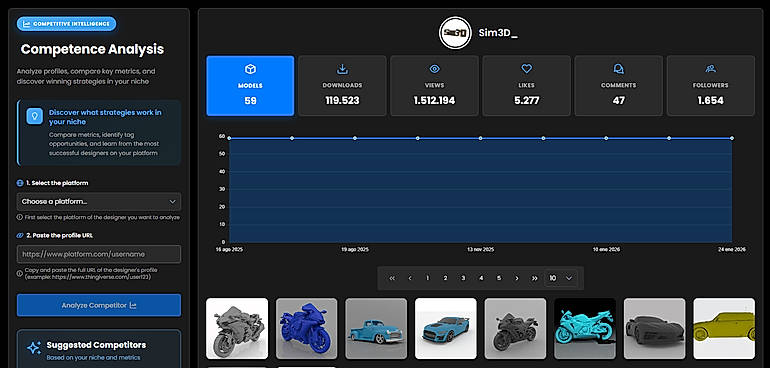Open the Choose a platform dropdown
The height and width of the screenshot is (368, 770).
point(99,201)
